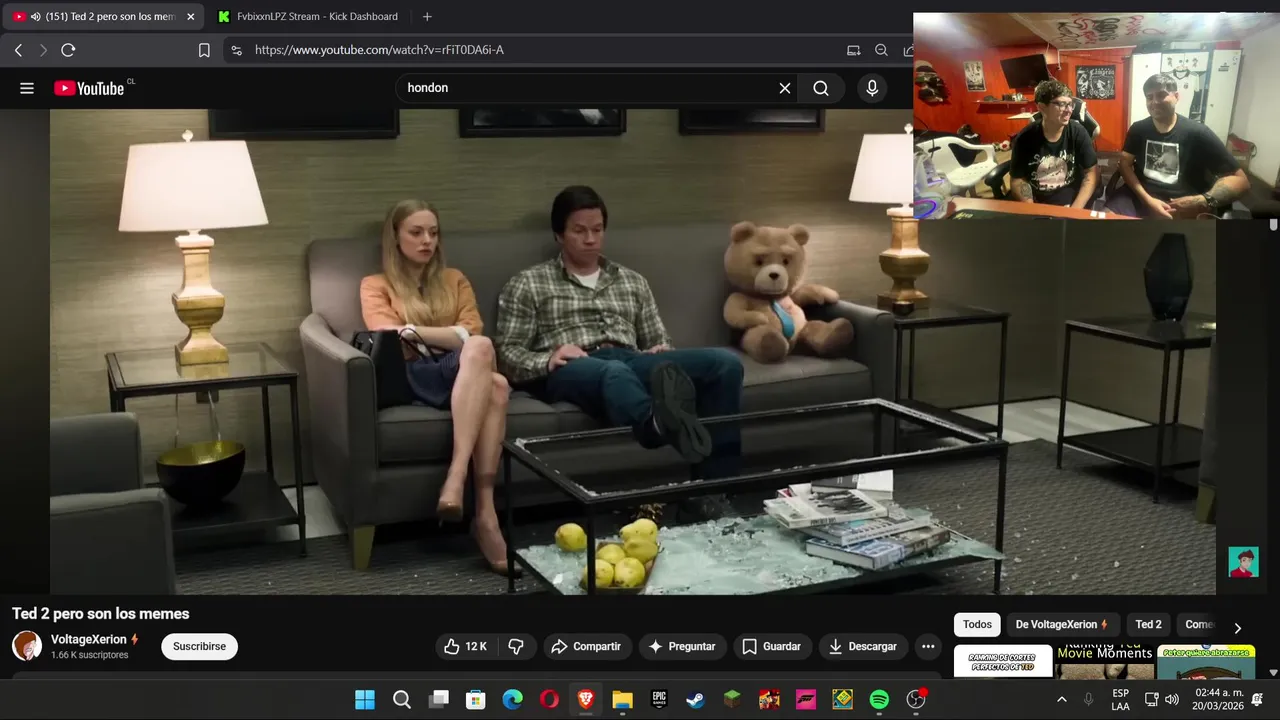1280x720 pixels.
Task: Open the Ranking de cortes perfectos thumbnail
Action: click(x=1002, y=661)
